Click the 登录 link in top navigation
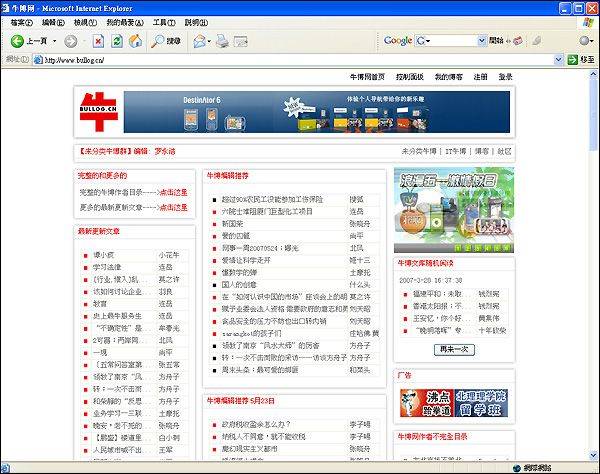Viewport: 600px width, 474px height. click(x=505, y=77)
